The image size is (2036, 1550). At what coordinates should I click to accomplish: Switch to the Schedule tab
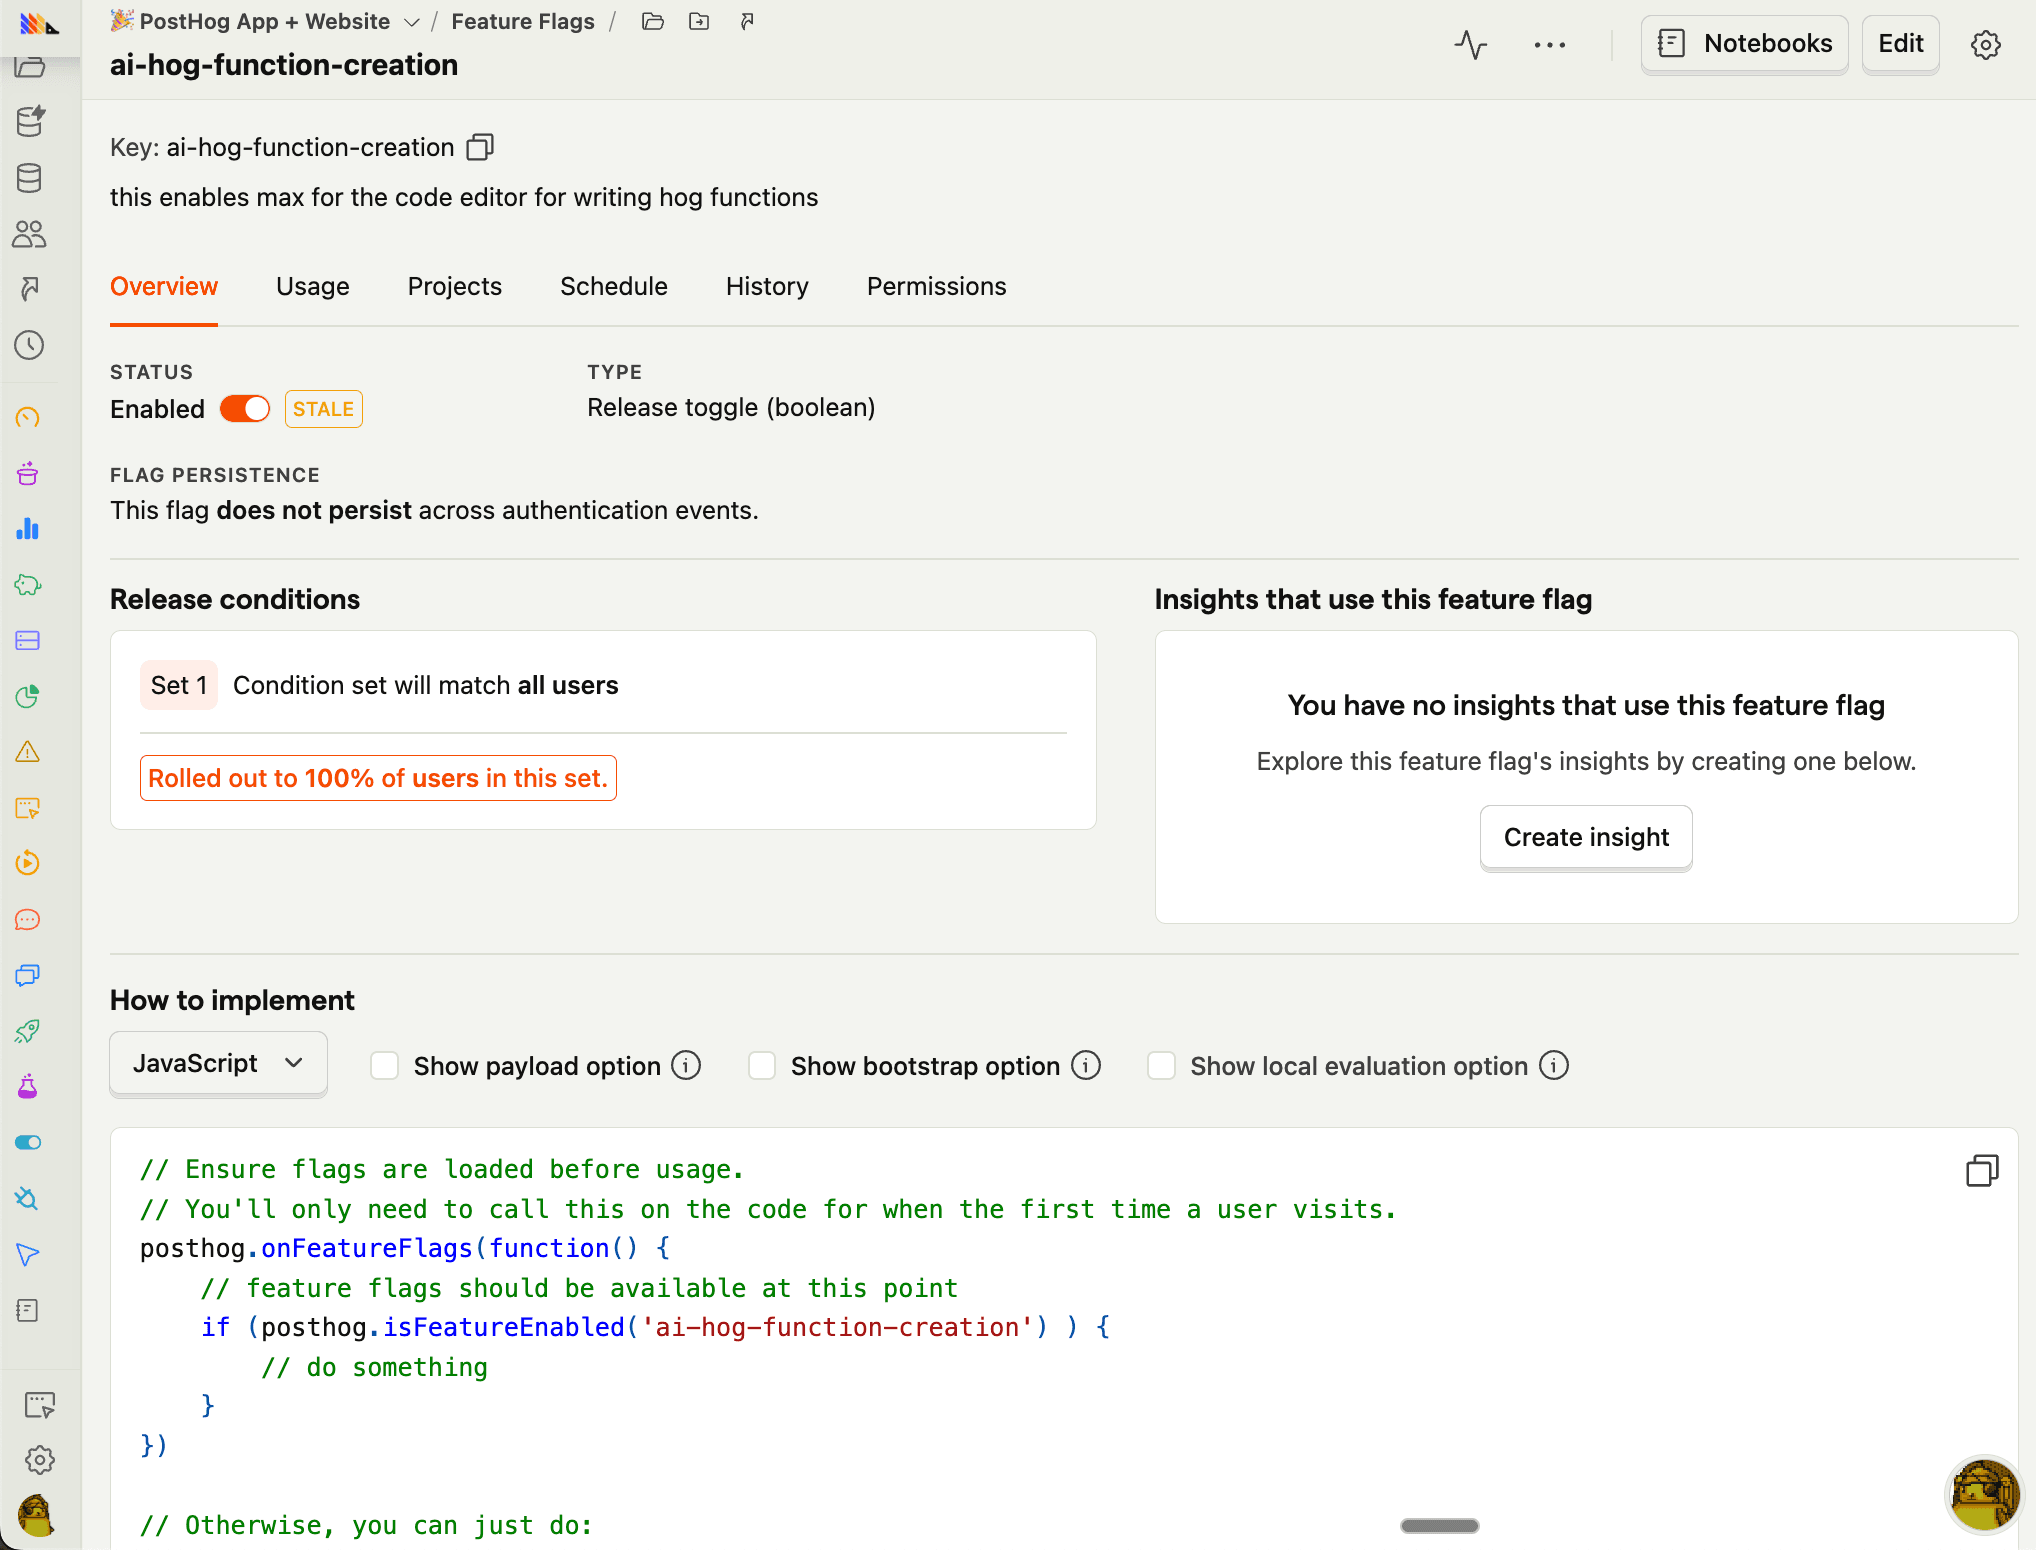click(614, 287)
